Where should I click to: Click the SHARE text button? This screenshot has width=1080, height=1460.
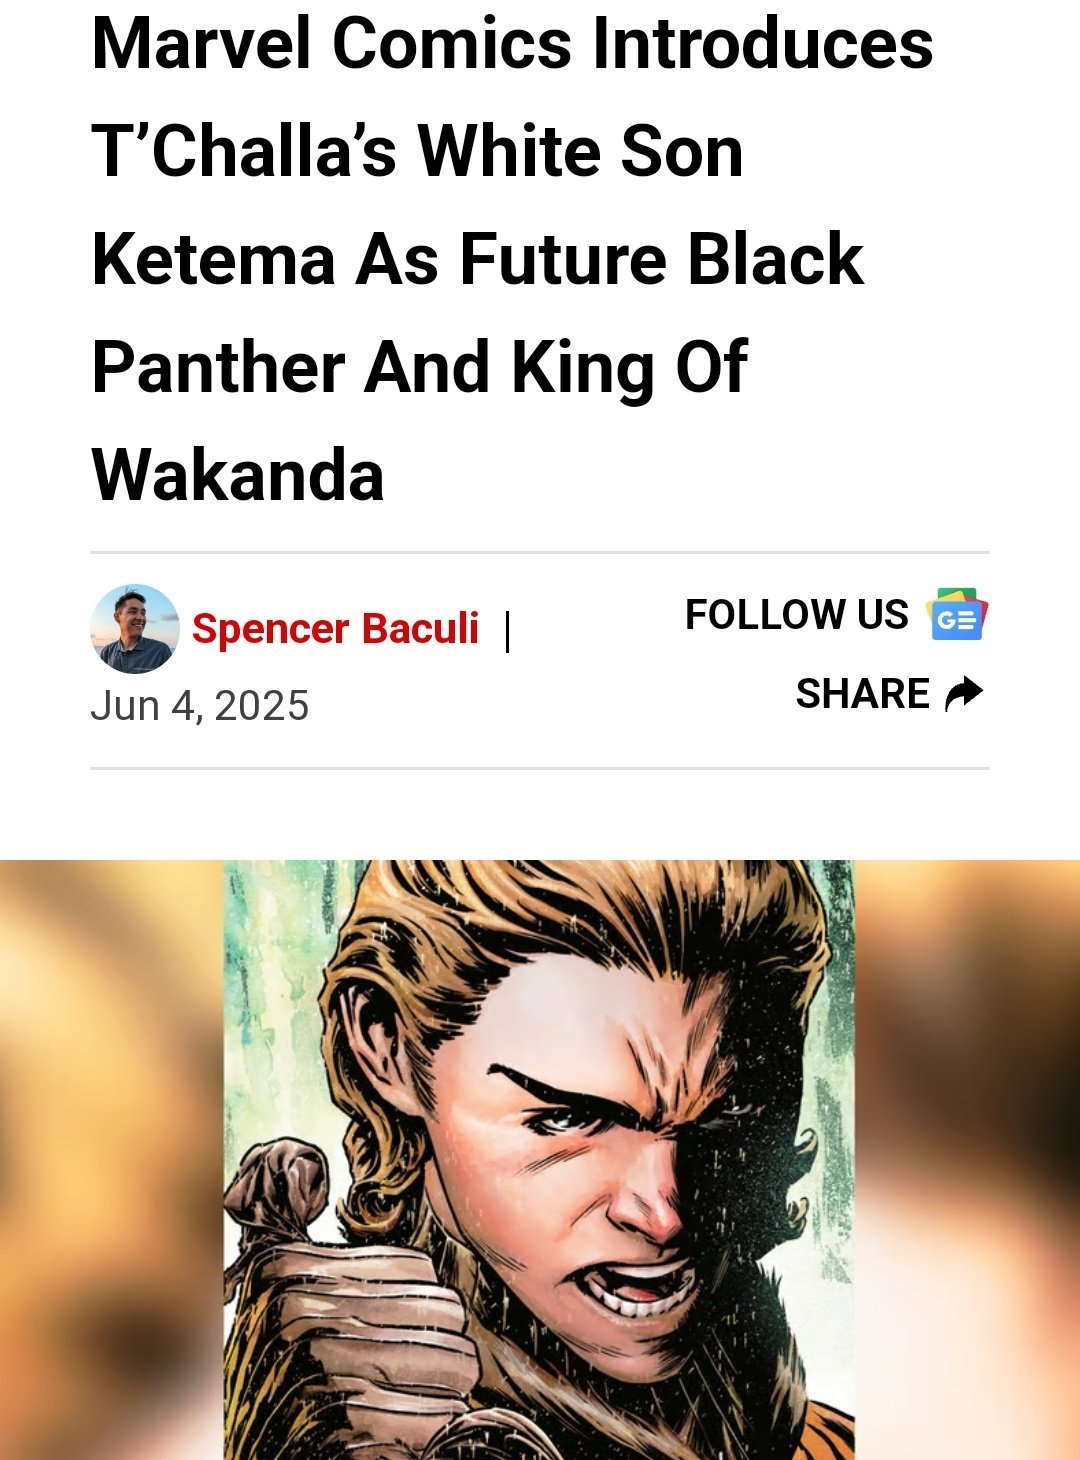click(862, 694)
